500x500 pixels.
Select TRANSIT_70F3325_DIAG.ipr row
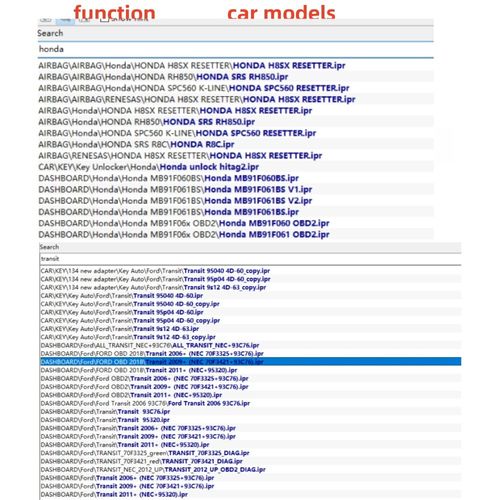250,453
